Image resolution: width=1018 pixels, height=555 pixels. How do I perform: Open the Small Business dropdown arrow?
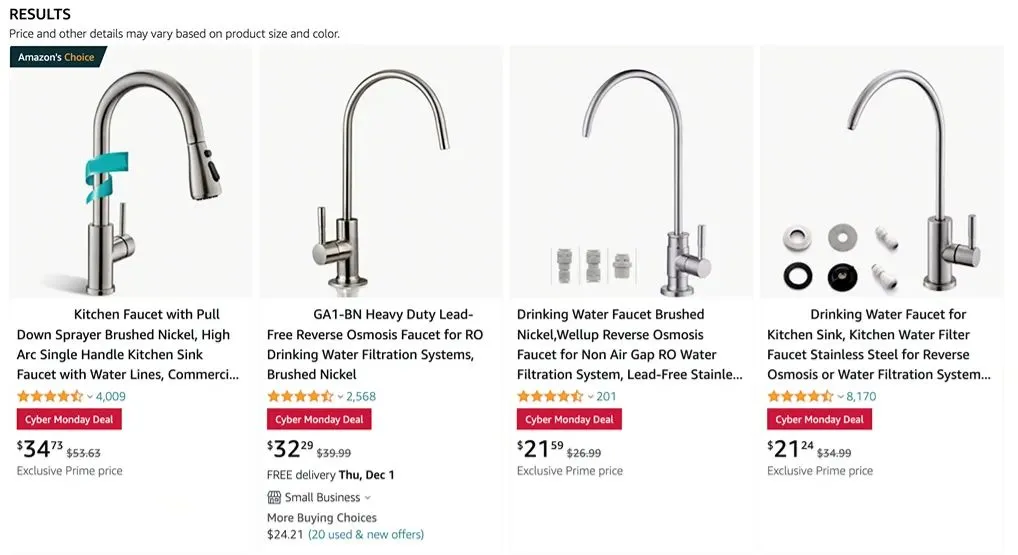[x=367, y=498]
